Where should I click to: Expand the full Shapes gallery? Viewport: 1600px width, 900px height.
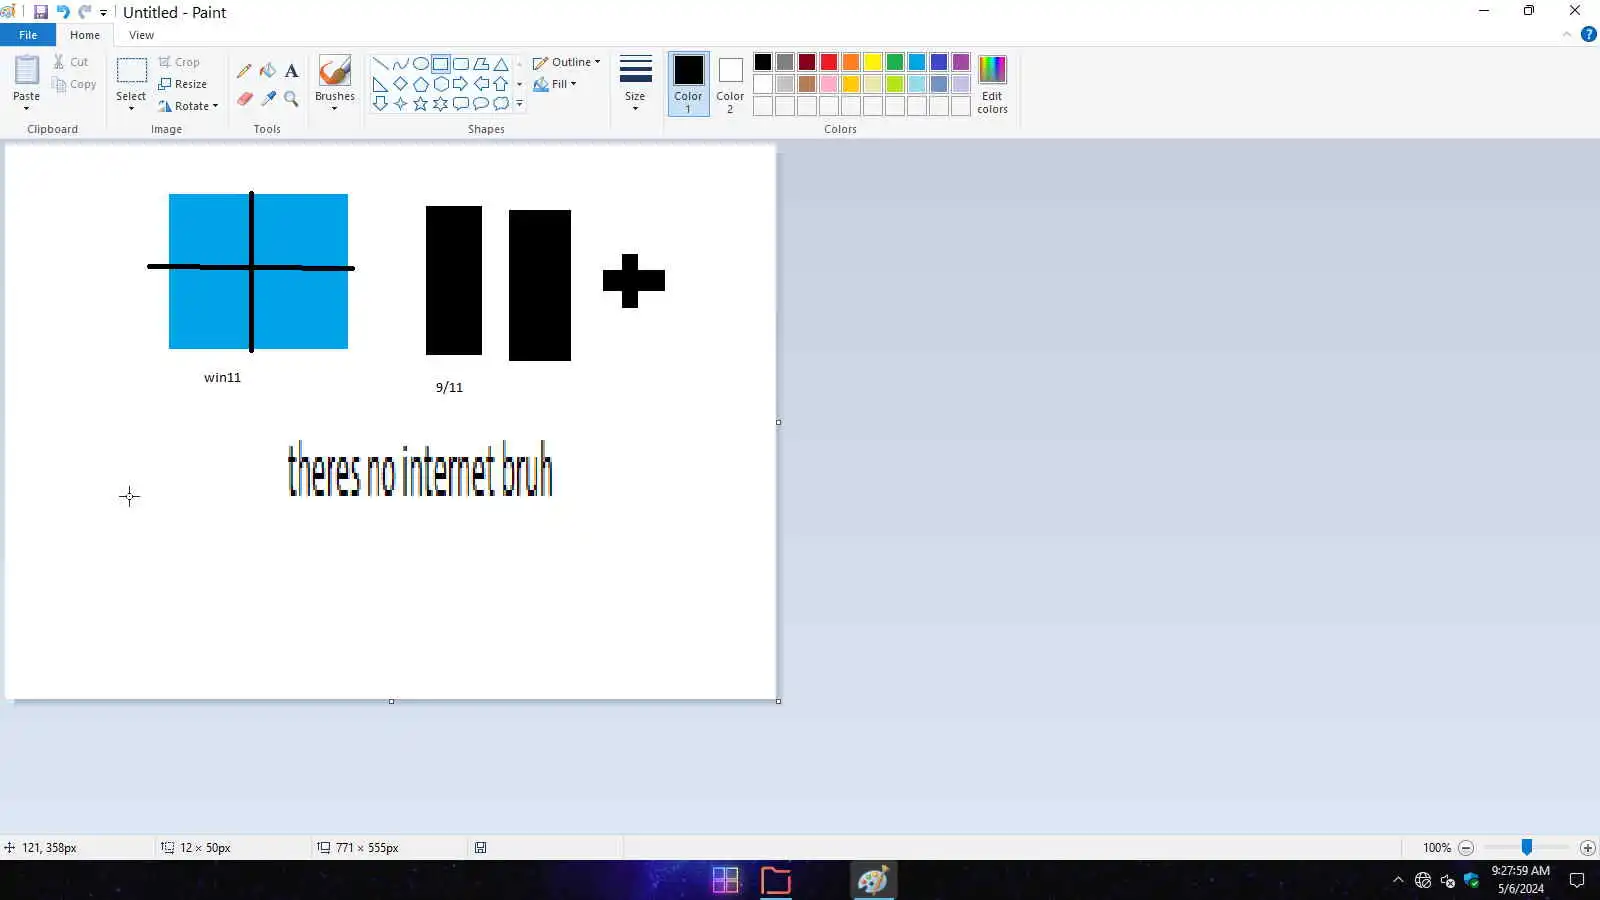519,104
